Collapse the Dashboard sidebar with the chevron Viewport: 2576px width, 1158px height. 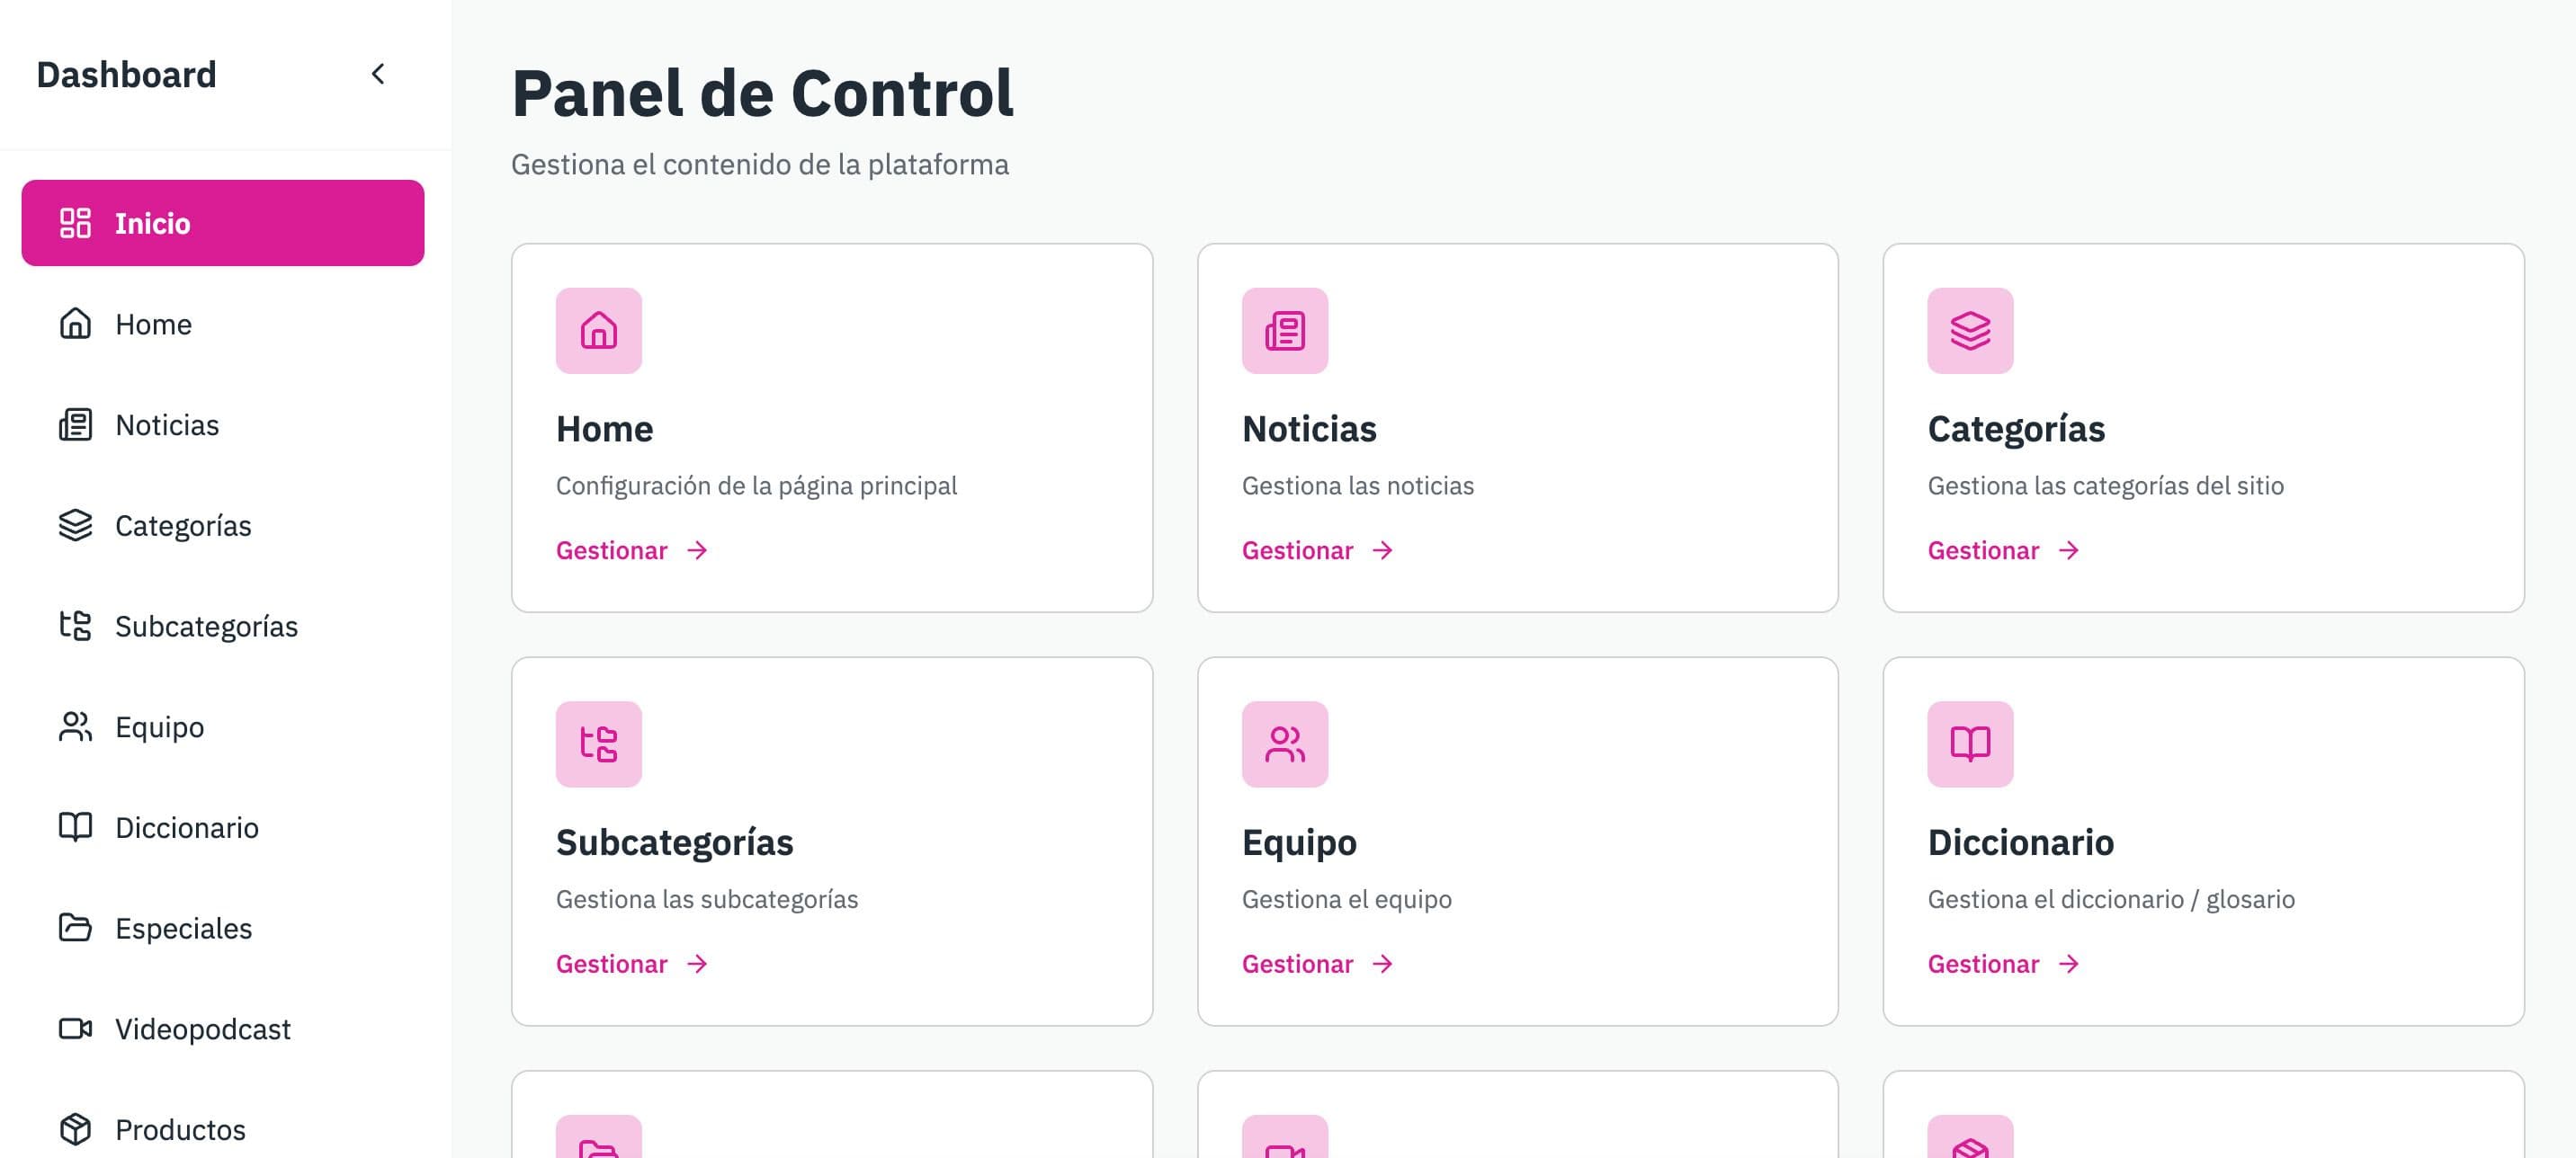(378, 74)
